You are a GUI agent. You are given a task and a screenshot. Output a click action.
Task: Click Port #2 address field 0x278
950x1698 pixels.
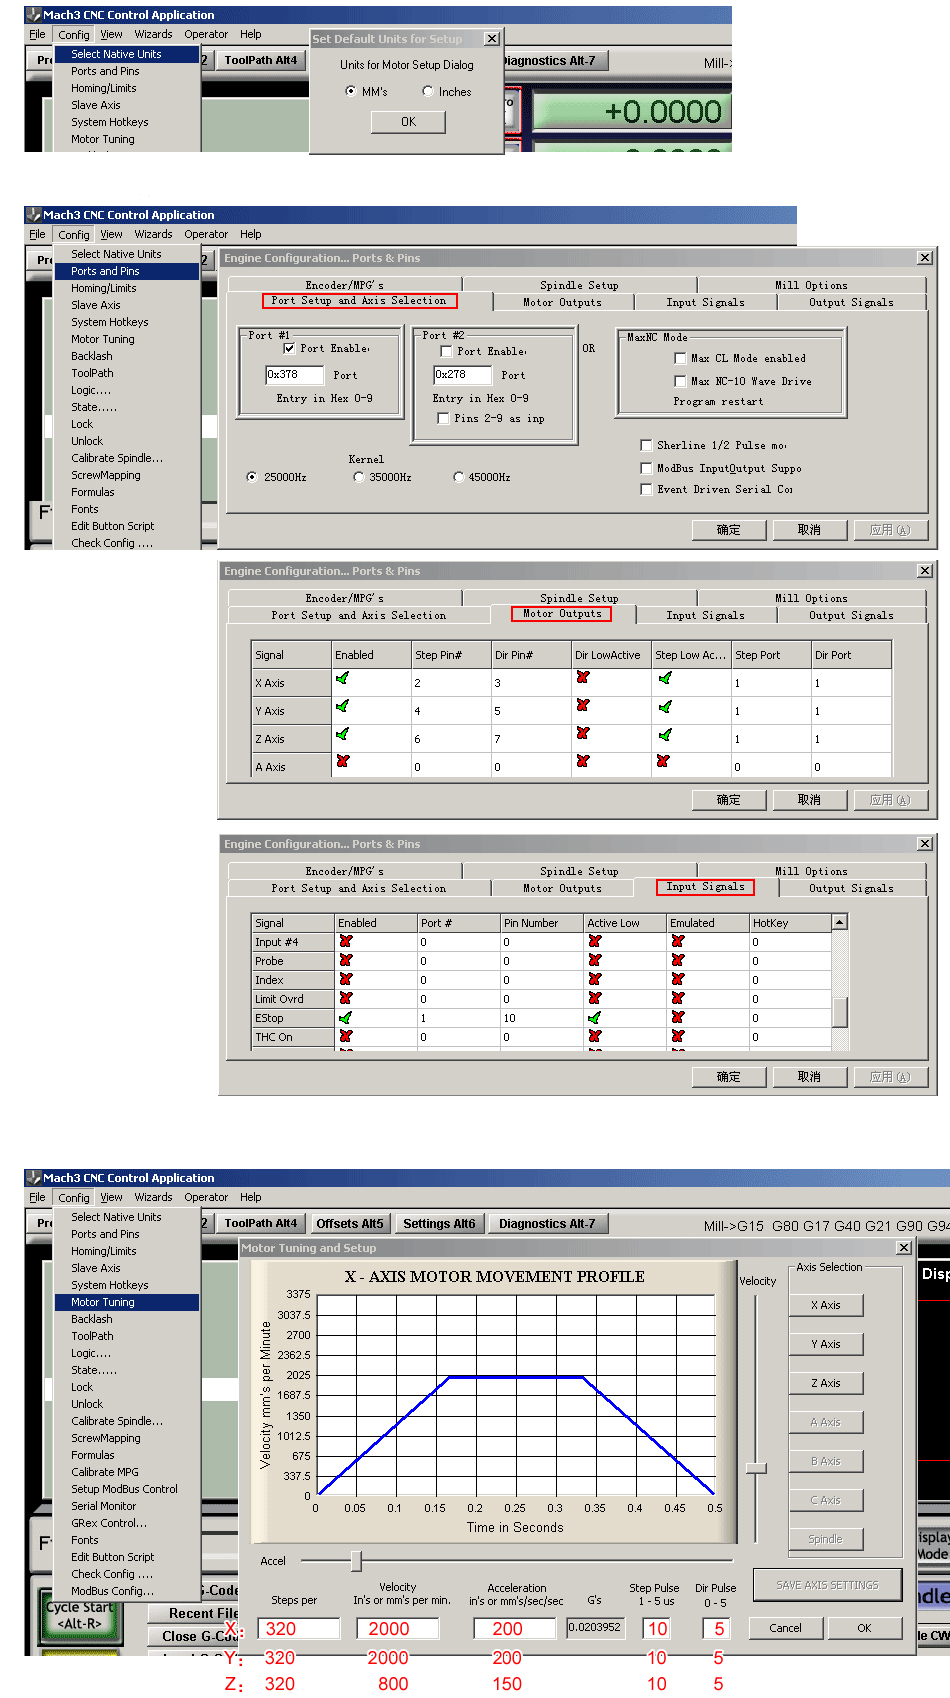pos(462,375)
